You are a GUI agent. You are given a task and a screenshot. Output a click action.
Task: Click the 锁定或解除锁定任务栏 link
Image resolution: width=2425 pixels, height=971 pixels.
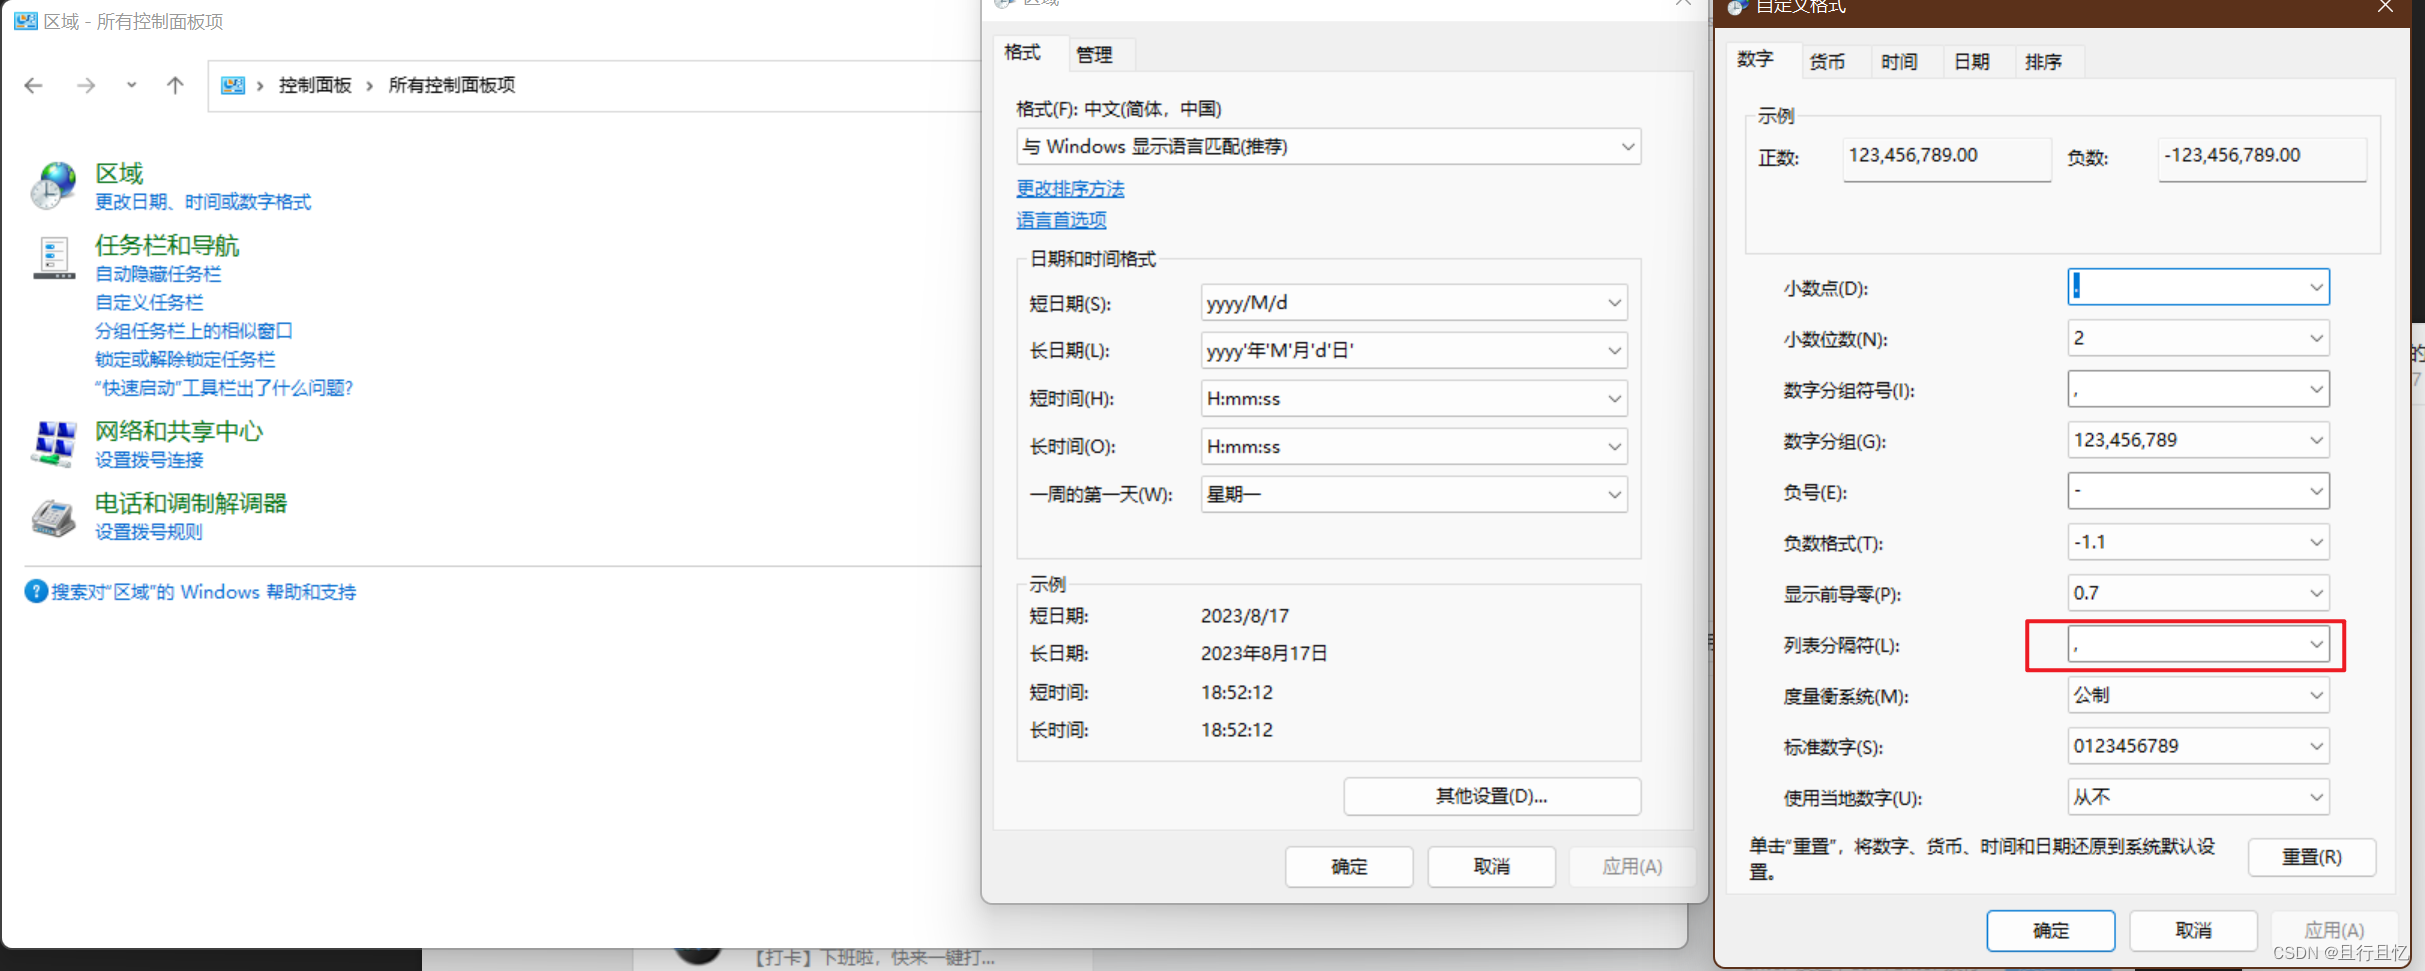pos(185,359)
